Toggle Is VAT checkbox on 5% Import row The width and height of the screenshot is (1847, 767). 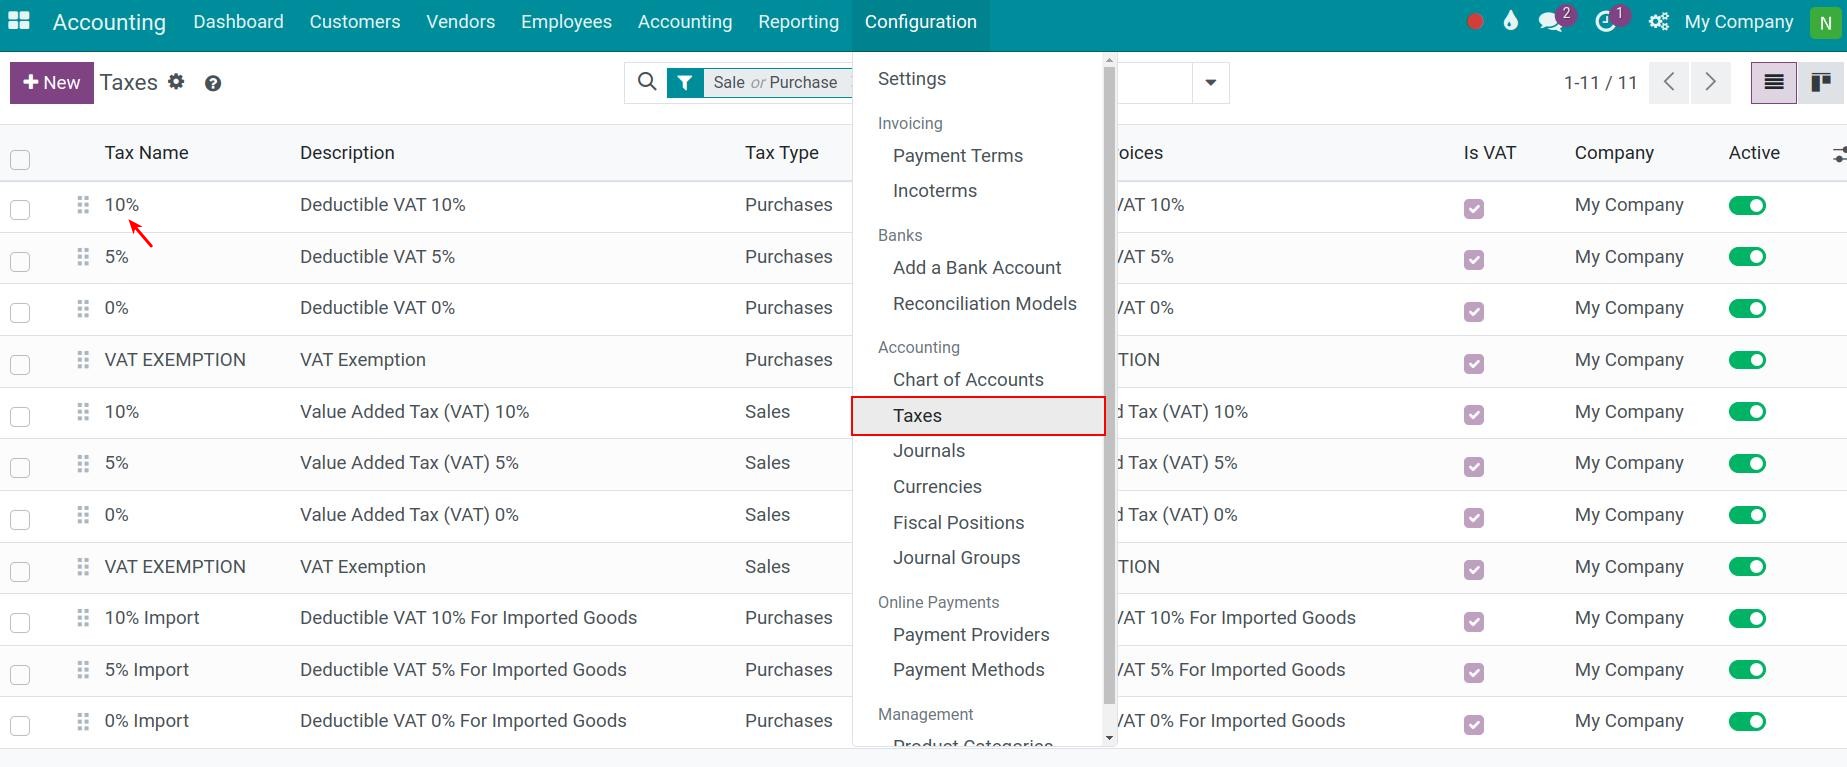point(1473,673)
